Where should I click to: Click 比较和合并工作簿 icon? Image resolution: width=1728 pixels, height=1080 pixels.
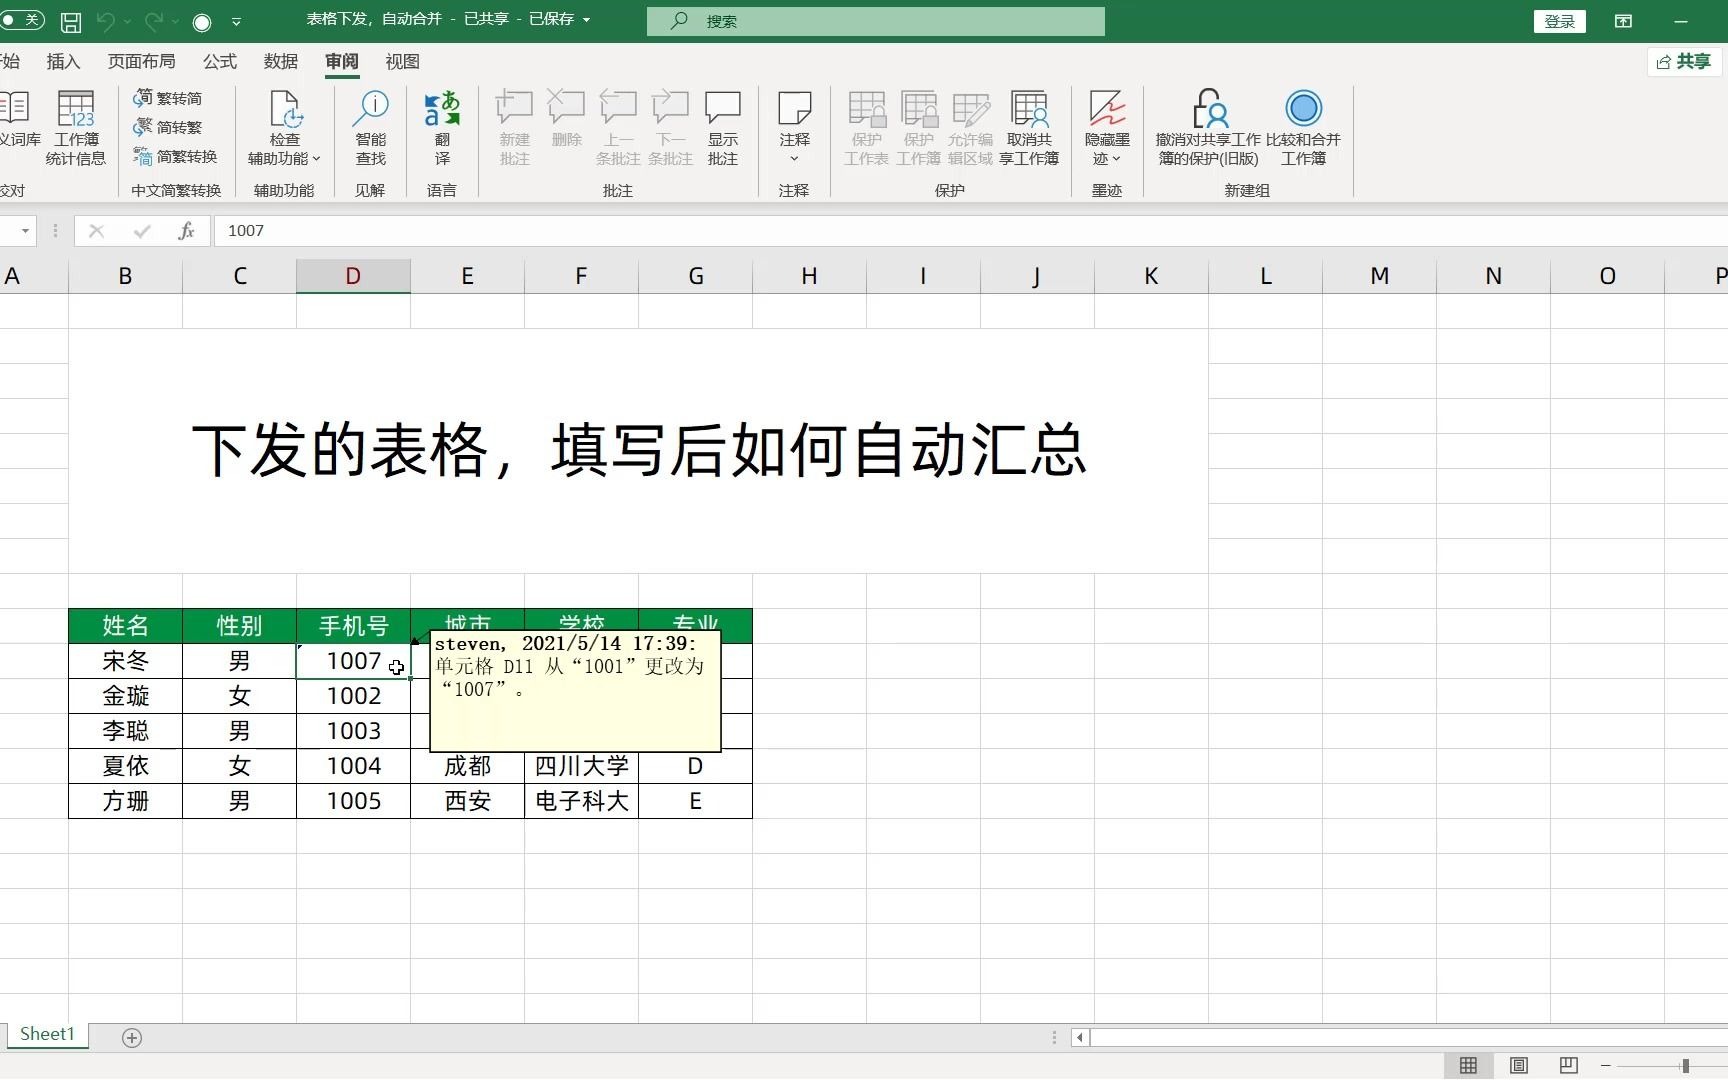pyautogui.click(x=1303, y=127)
